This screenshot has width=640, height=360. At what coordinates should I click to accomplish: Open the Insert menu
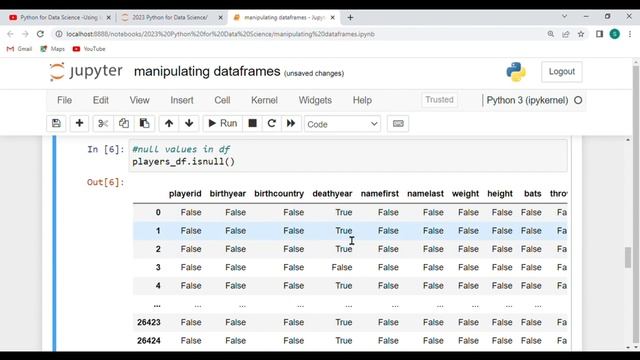(182, 100)
